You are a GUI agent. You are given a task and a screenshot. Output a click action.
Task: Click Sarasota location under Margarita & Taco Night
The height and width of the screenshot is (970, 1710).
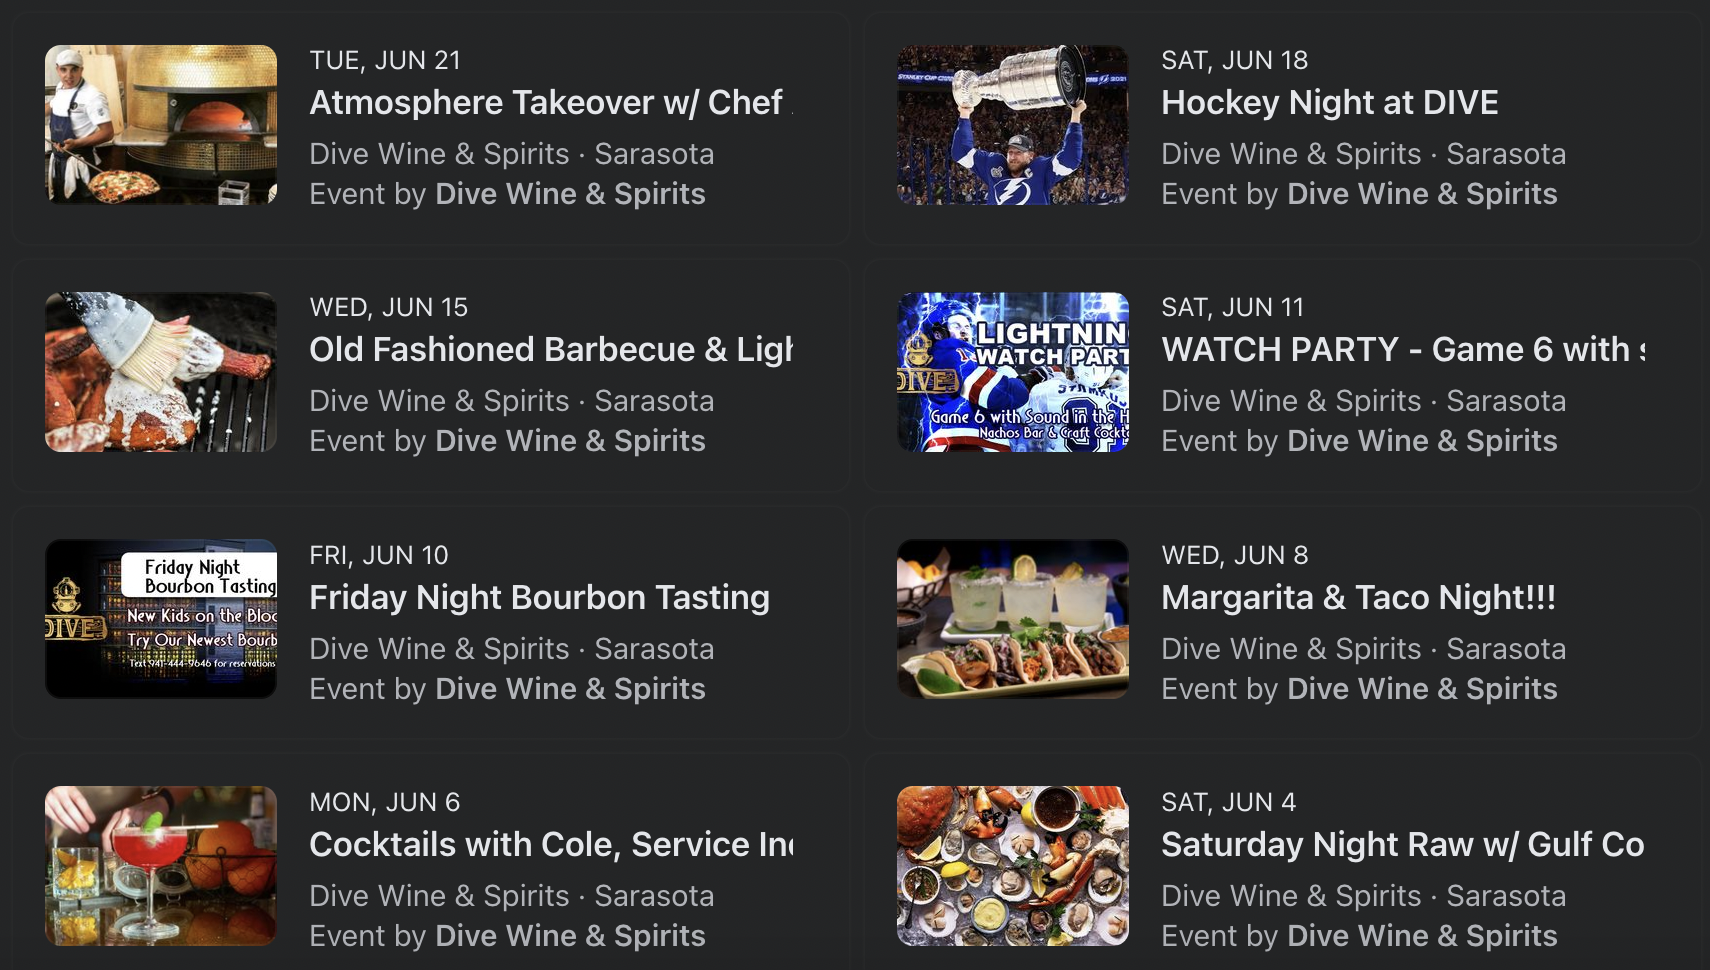pyautogui.click(x=1506, y=648)
